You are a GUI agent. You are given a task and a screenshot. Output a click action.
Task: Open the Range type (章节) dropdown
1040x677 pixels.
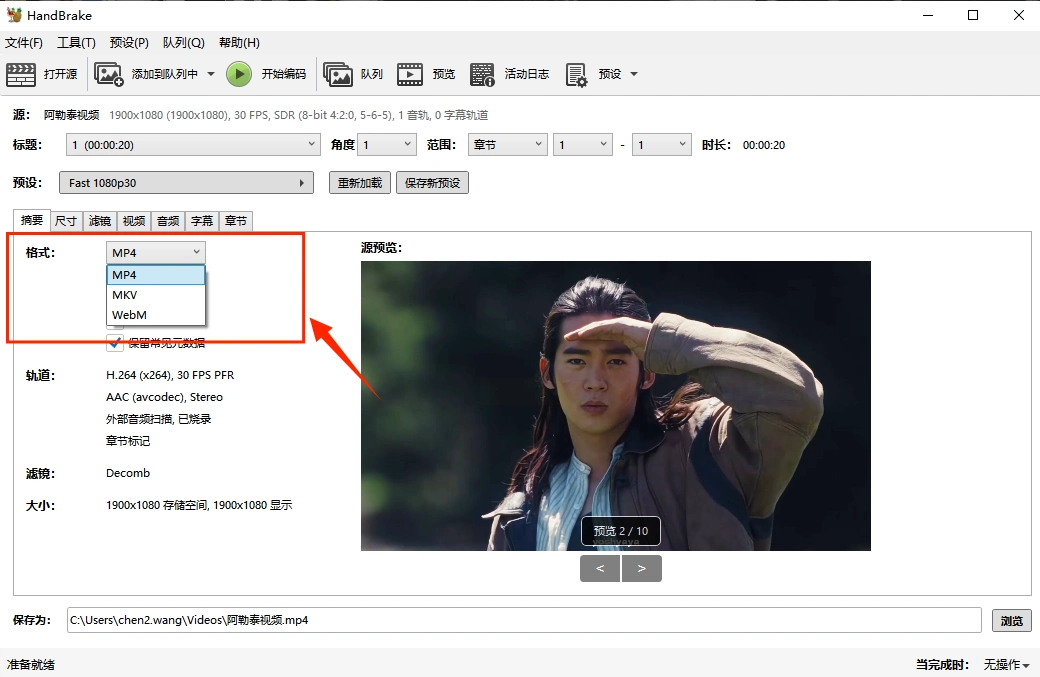[x=507, y=145]
